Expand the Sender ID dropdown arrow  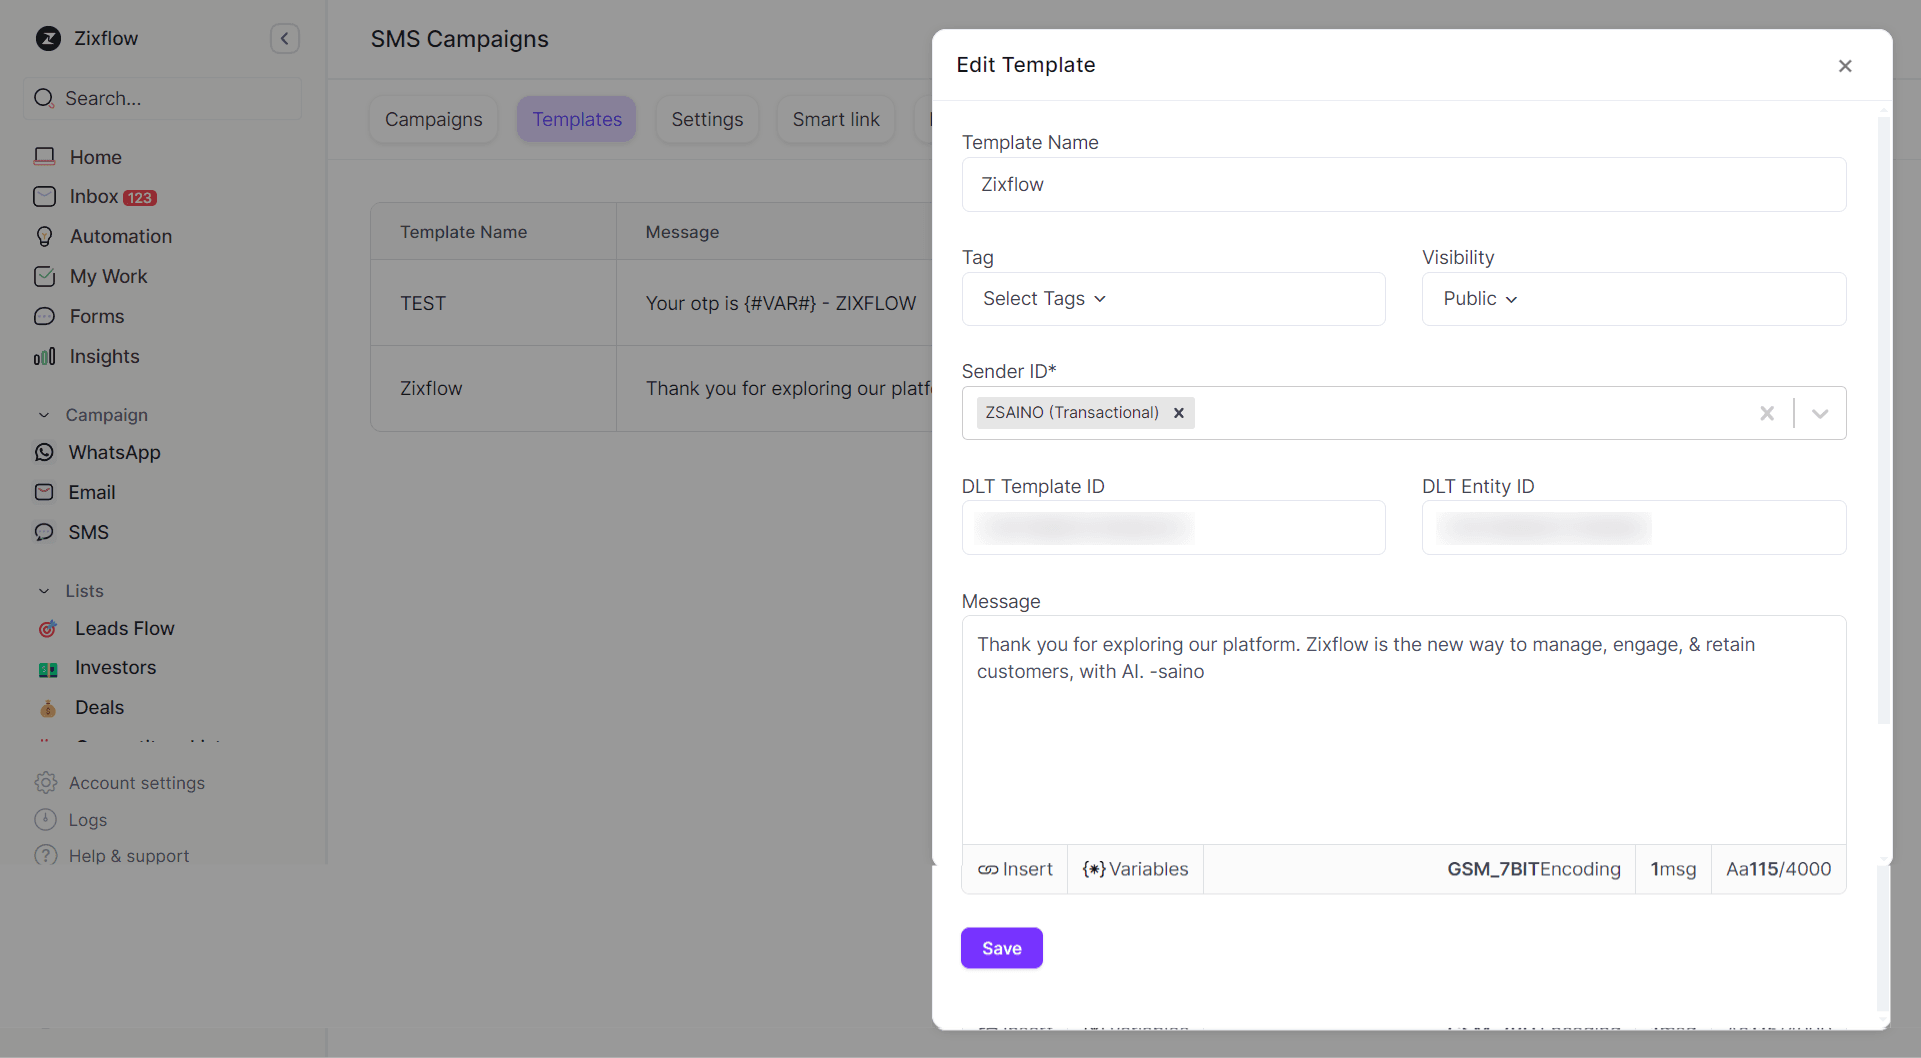tap(1820, 413)
